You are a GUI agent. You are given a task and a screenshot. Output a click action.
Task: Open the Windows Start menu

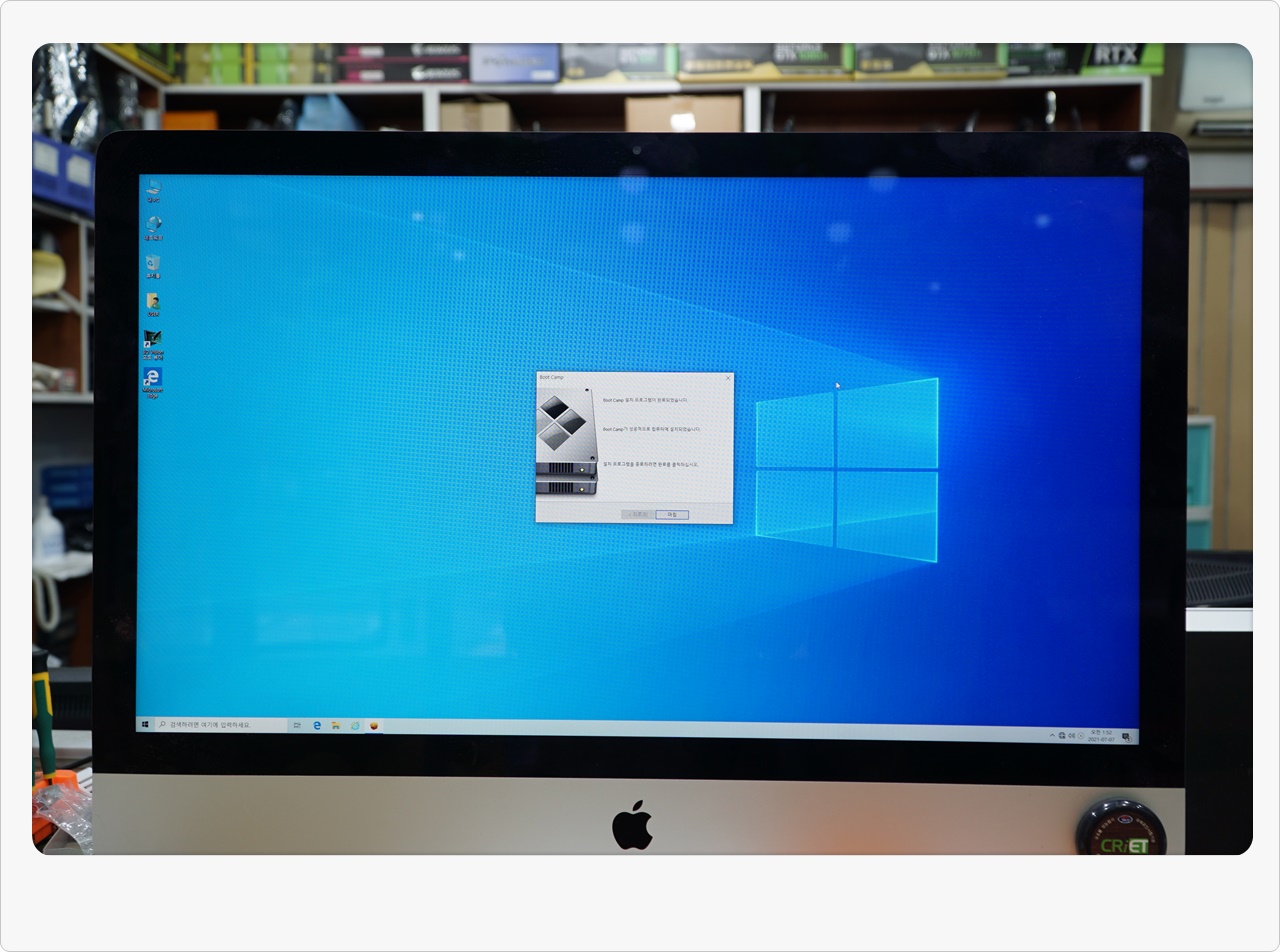(145, 724)
